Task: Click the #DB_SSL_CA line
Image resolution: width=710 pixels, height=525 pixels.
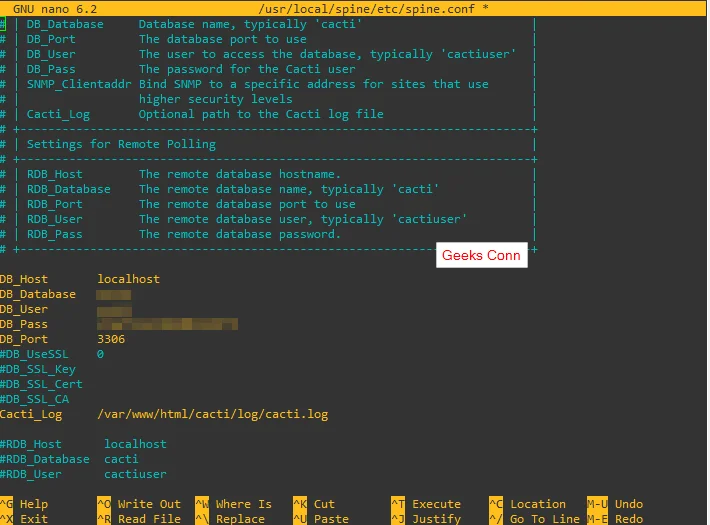Action: (34, 399)
